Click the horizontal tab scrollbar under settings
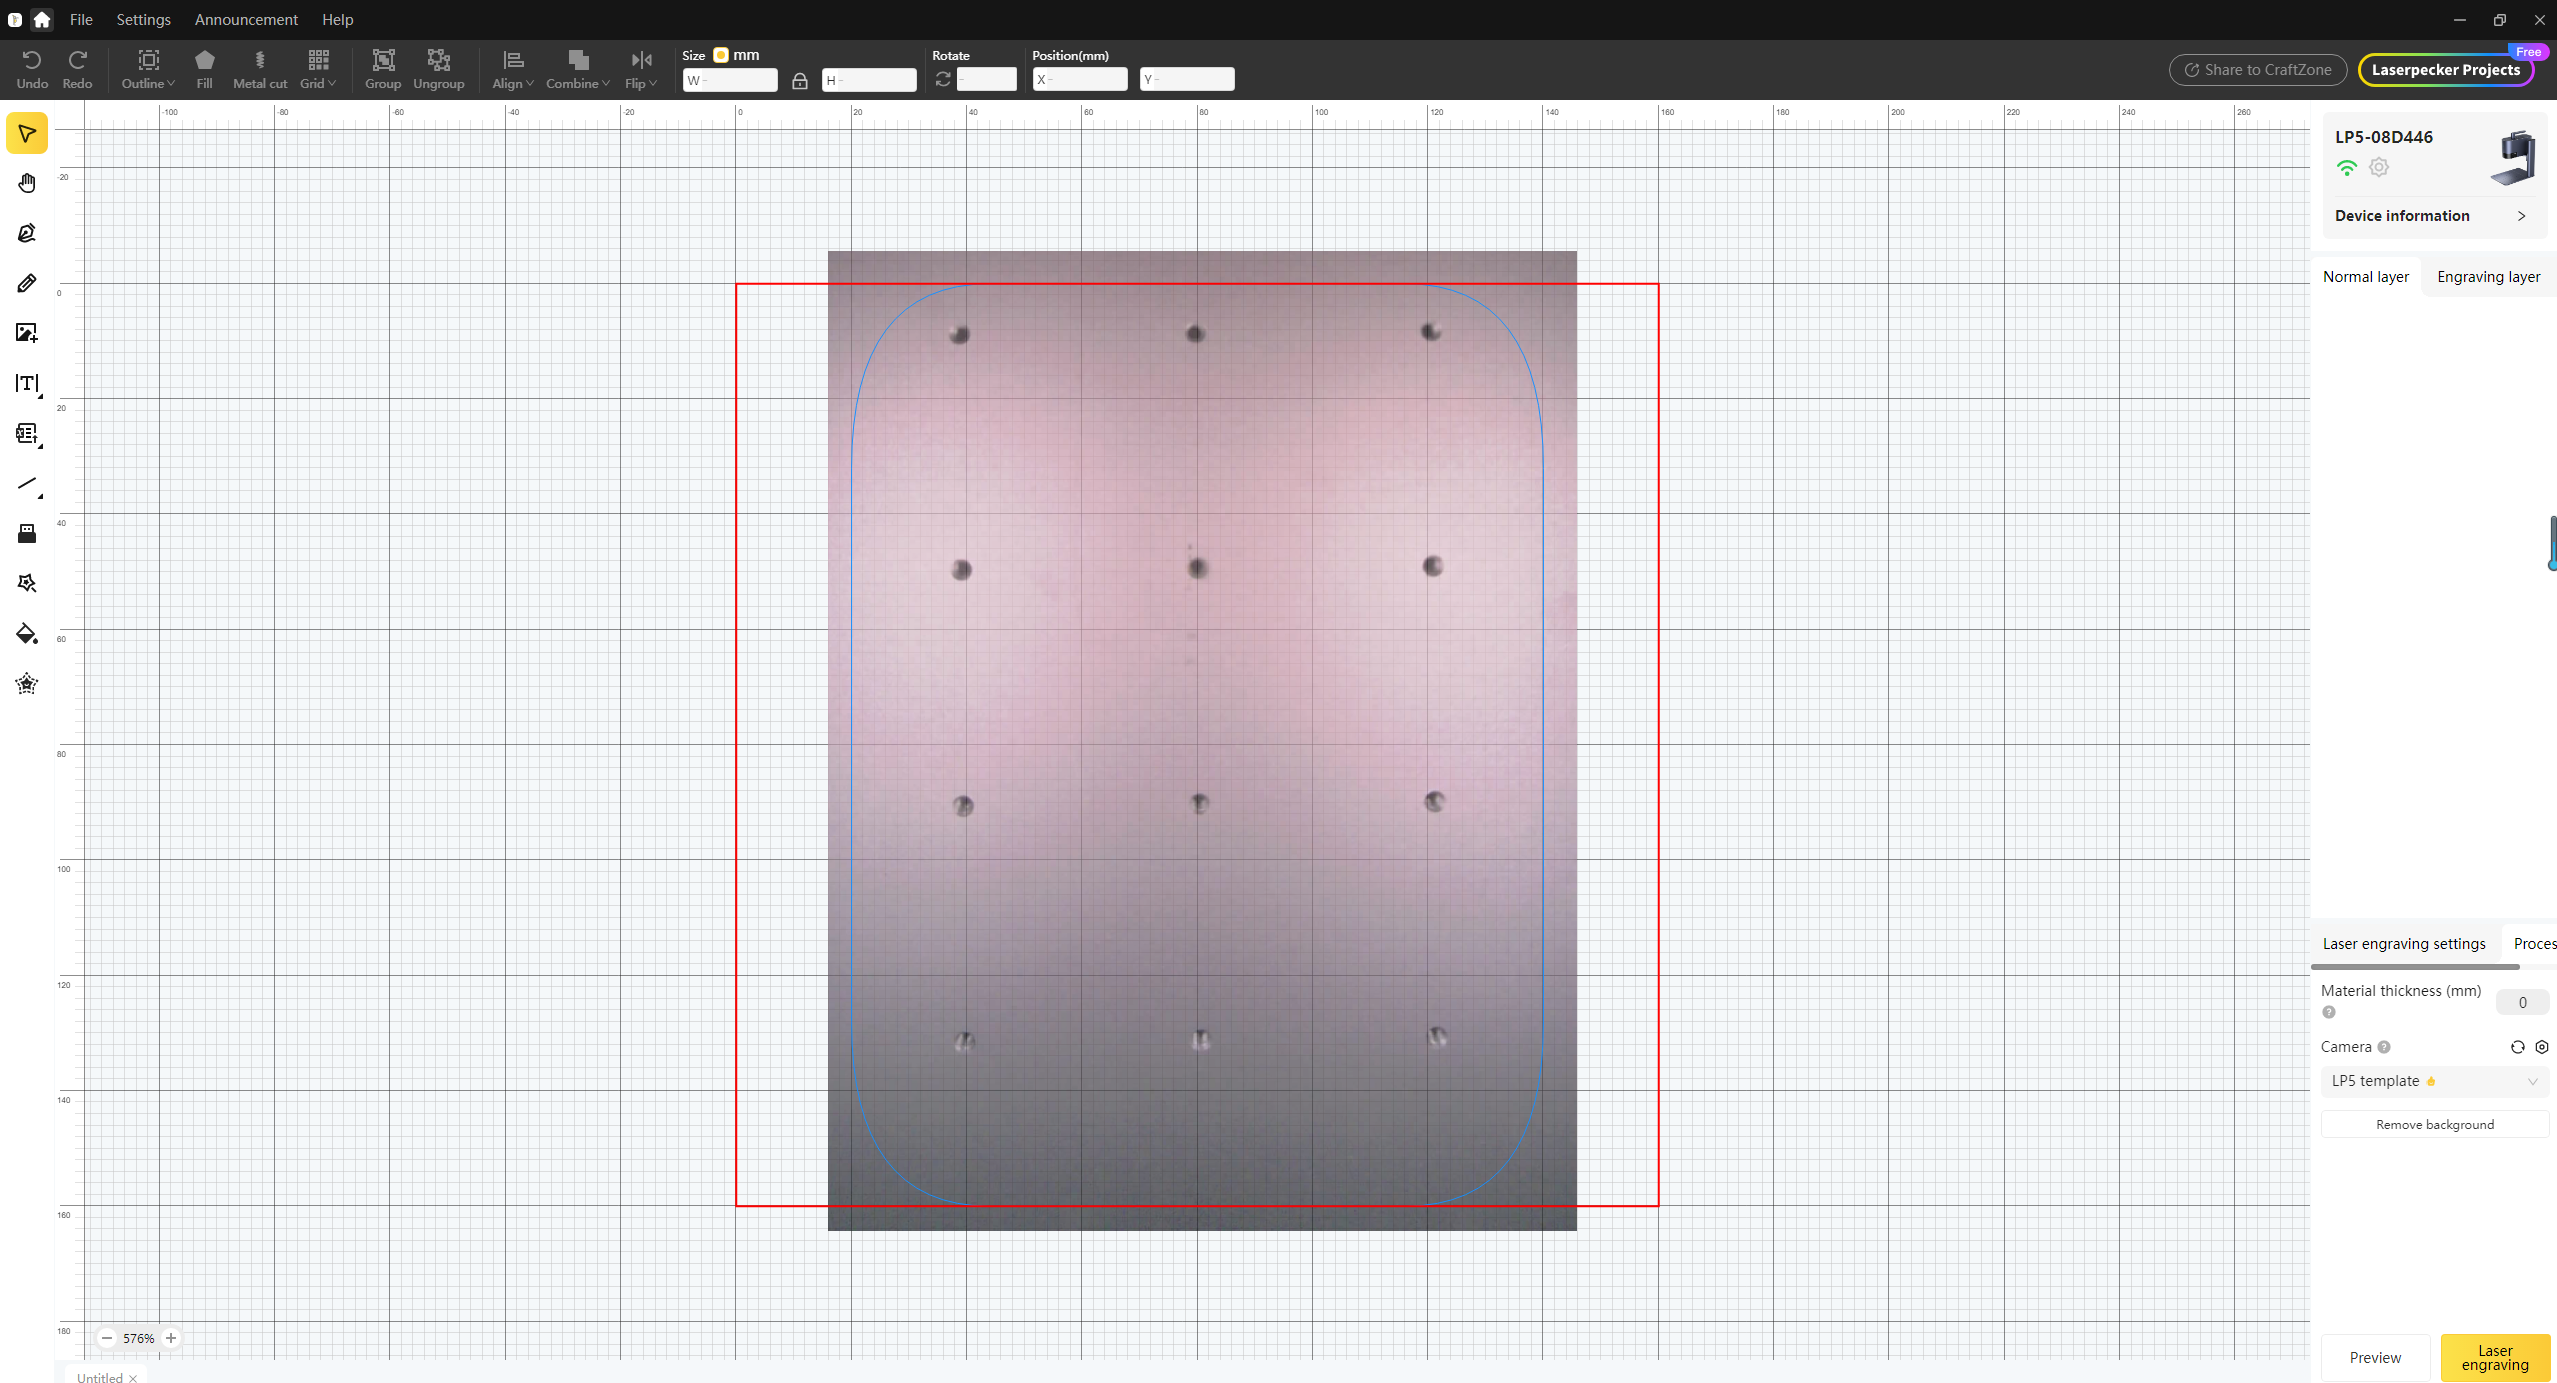The height and width of the screenshot is (1383, 2557). (x=2414, y=967)
